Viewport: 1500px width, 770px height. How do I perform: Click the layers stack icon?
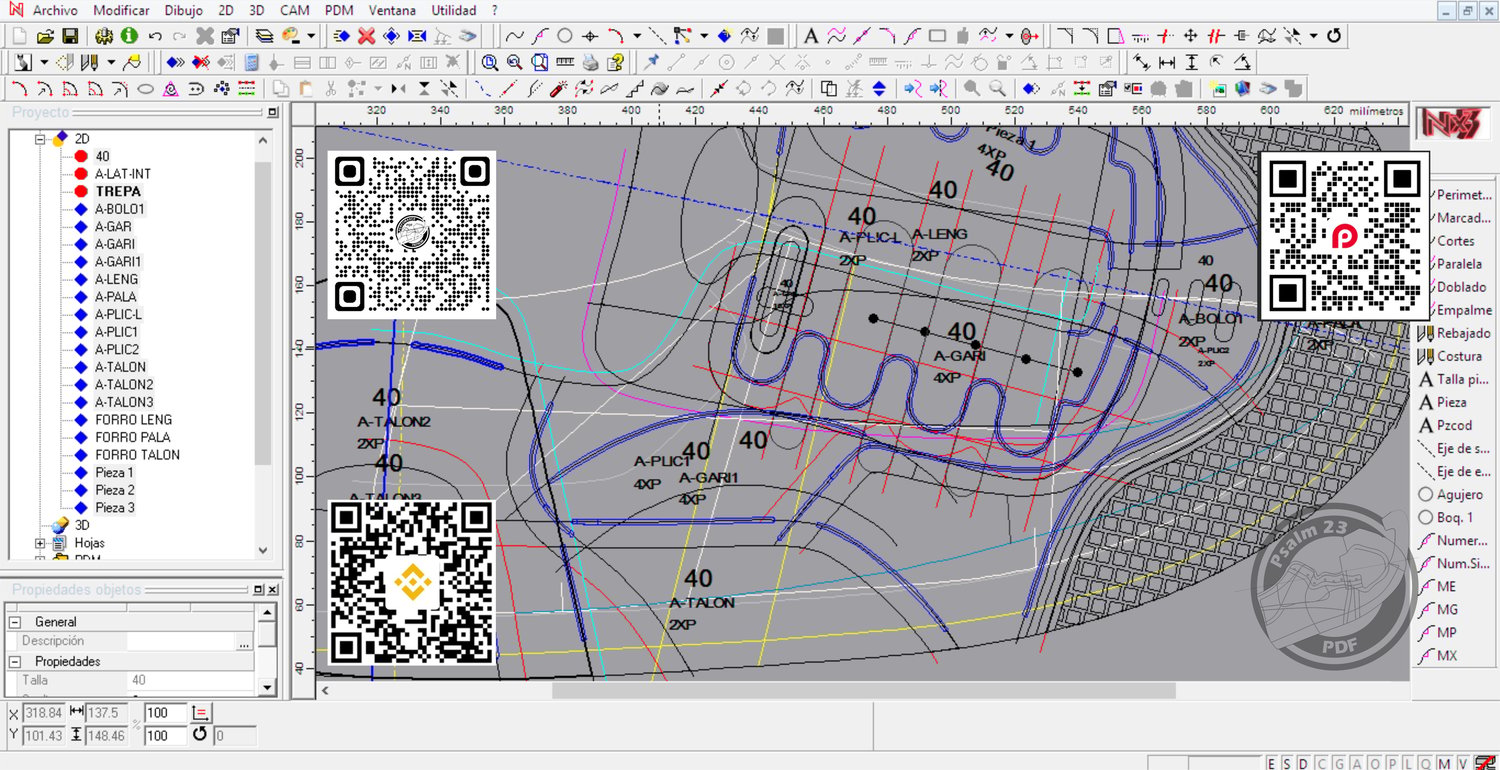click(x=264, y=36)
